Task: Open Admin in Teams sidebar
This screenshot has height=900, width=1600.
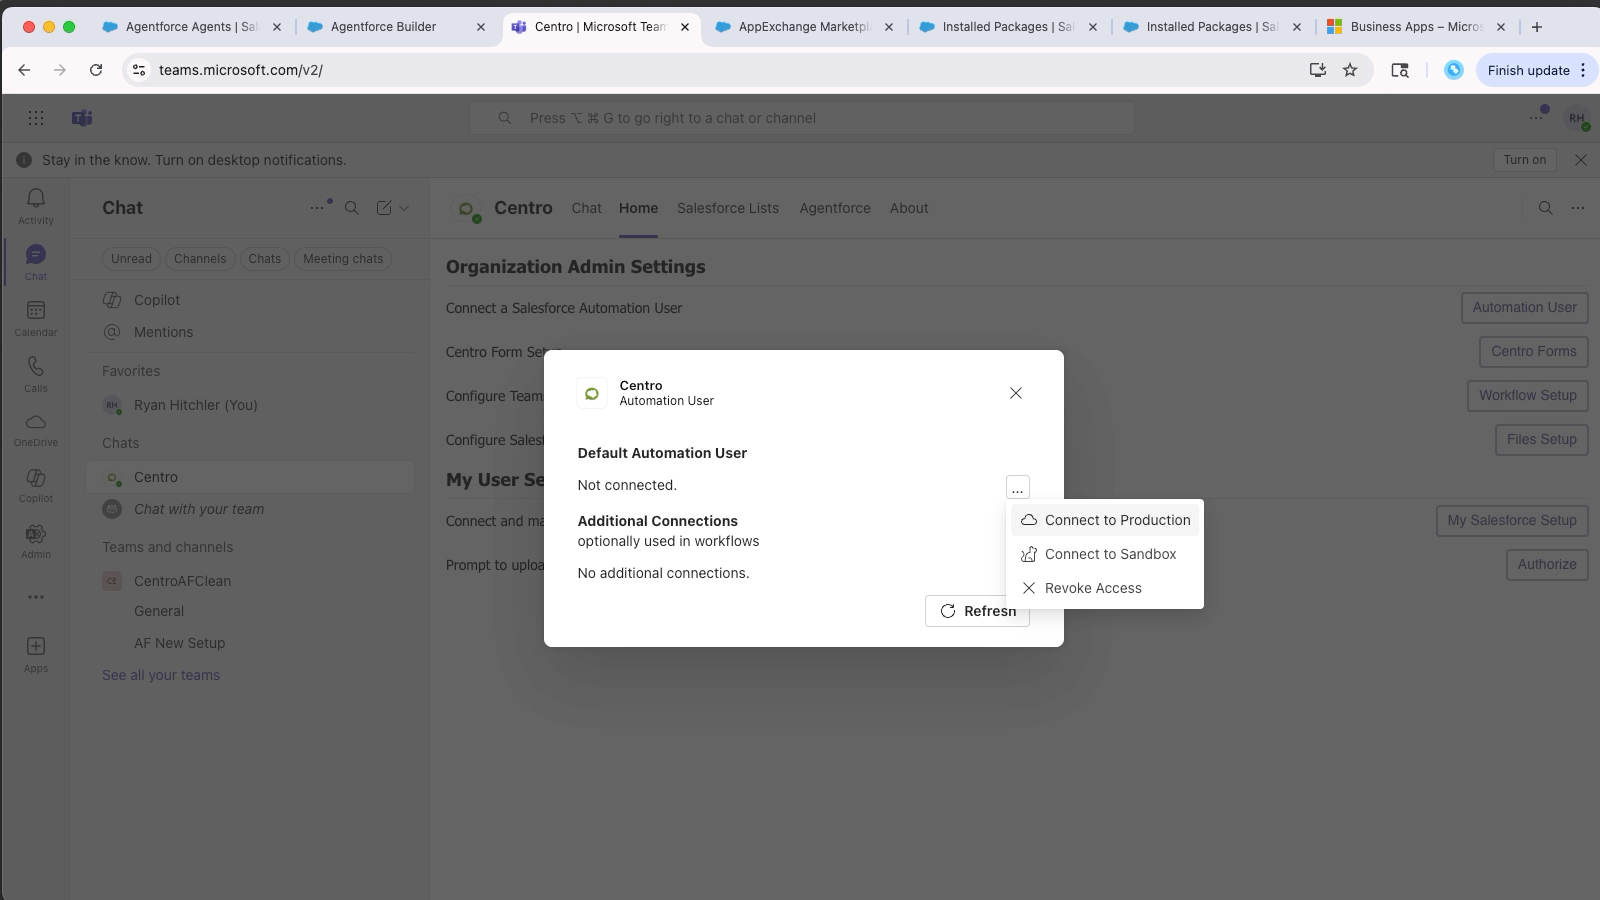Action: (36, 541)
